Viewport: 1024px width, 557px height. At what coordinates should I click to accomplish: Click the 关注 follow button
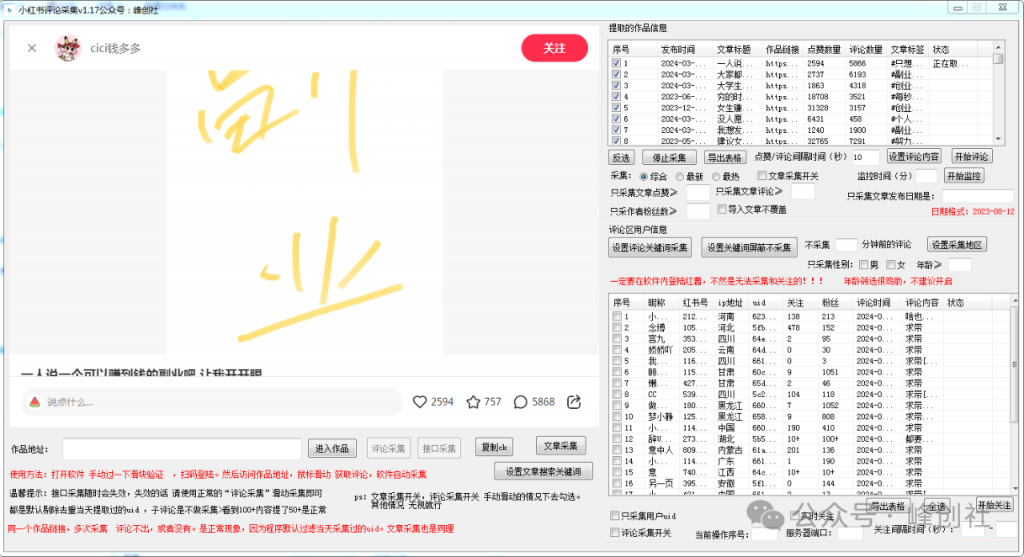pyautogui.click(x=554, y=48)
